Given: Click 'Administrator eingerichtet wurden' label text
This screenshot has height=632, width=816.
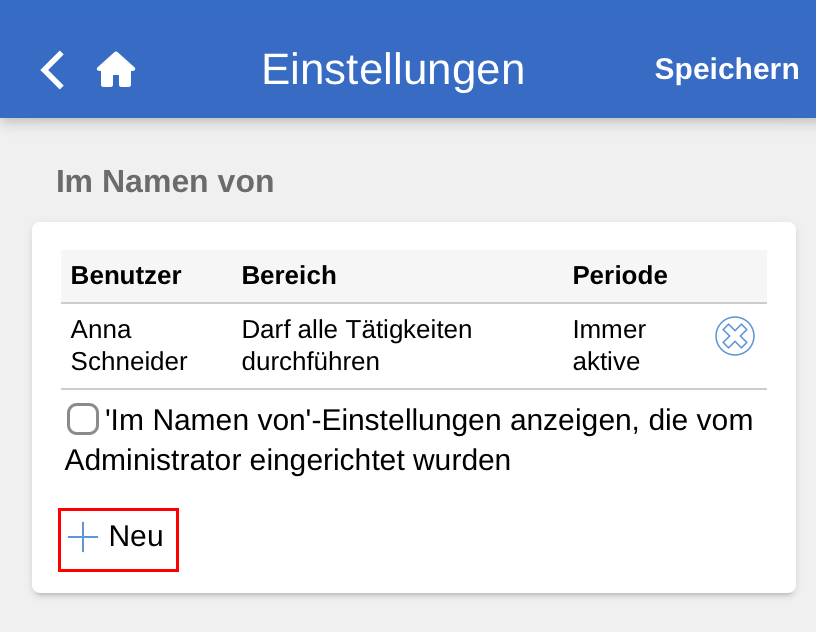Looking at the screenshot, I should 288,460.
